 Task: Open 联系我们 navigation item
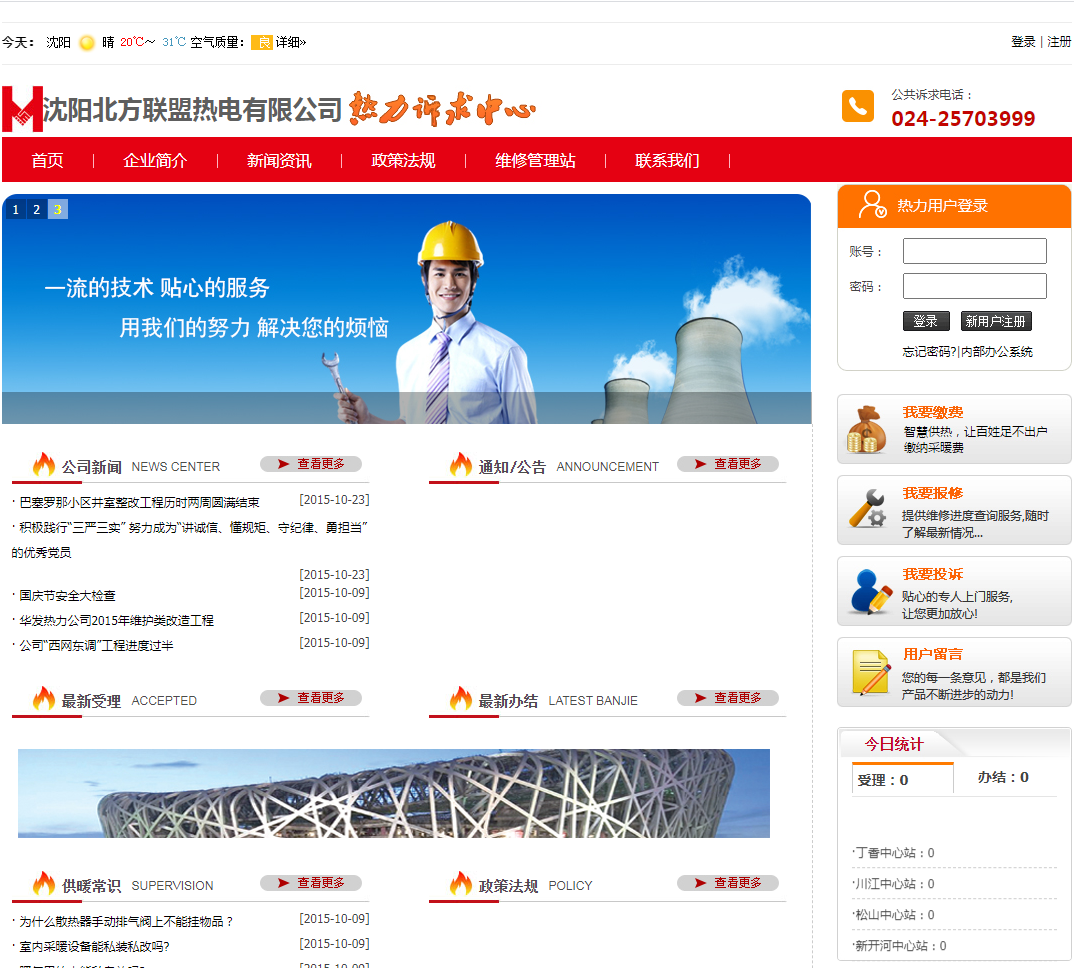[667, 160]
